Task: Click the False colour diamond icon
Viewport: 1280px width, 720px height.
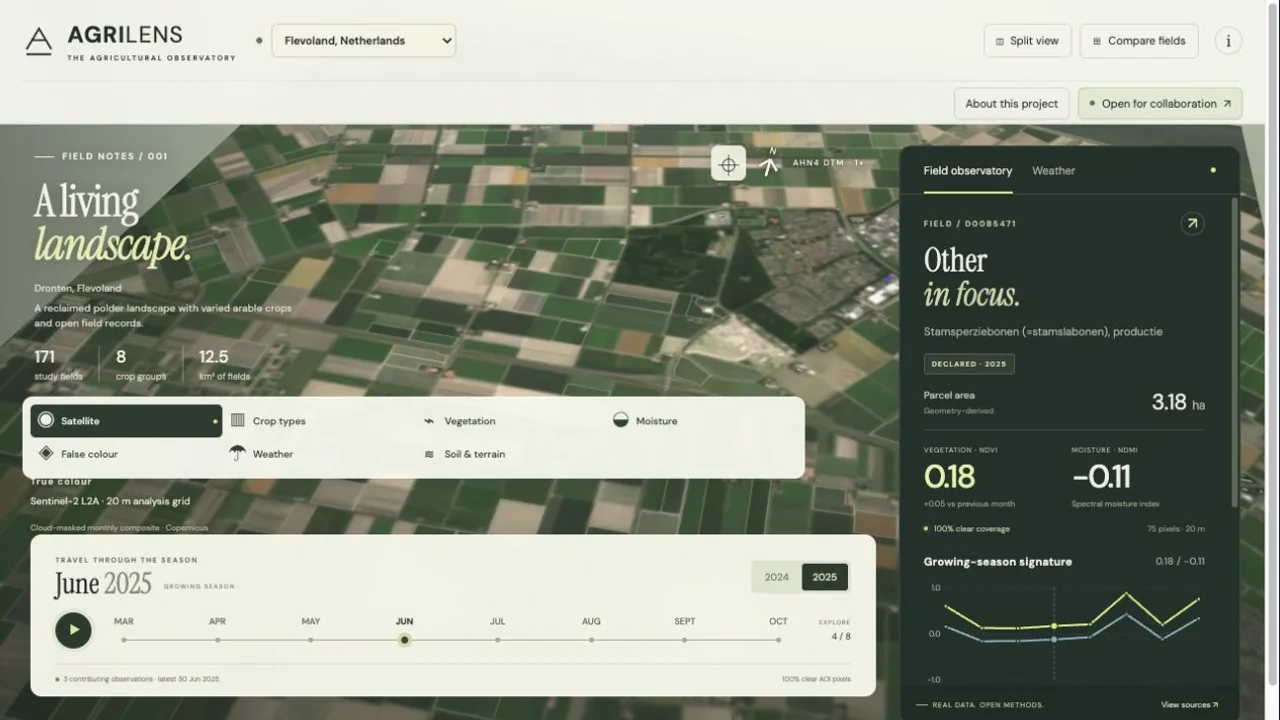Action: pyautogui.click(x=45, y=453)
